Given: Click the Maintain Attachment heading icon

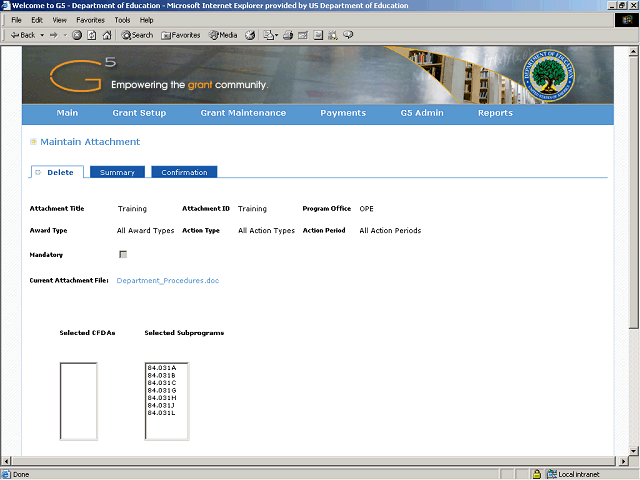Looking at the screenshot, I should point(33,142).
